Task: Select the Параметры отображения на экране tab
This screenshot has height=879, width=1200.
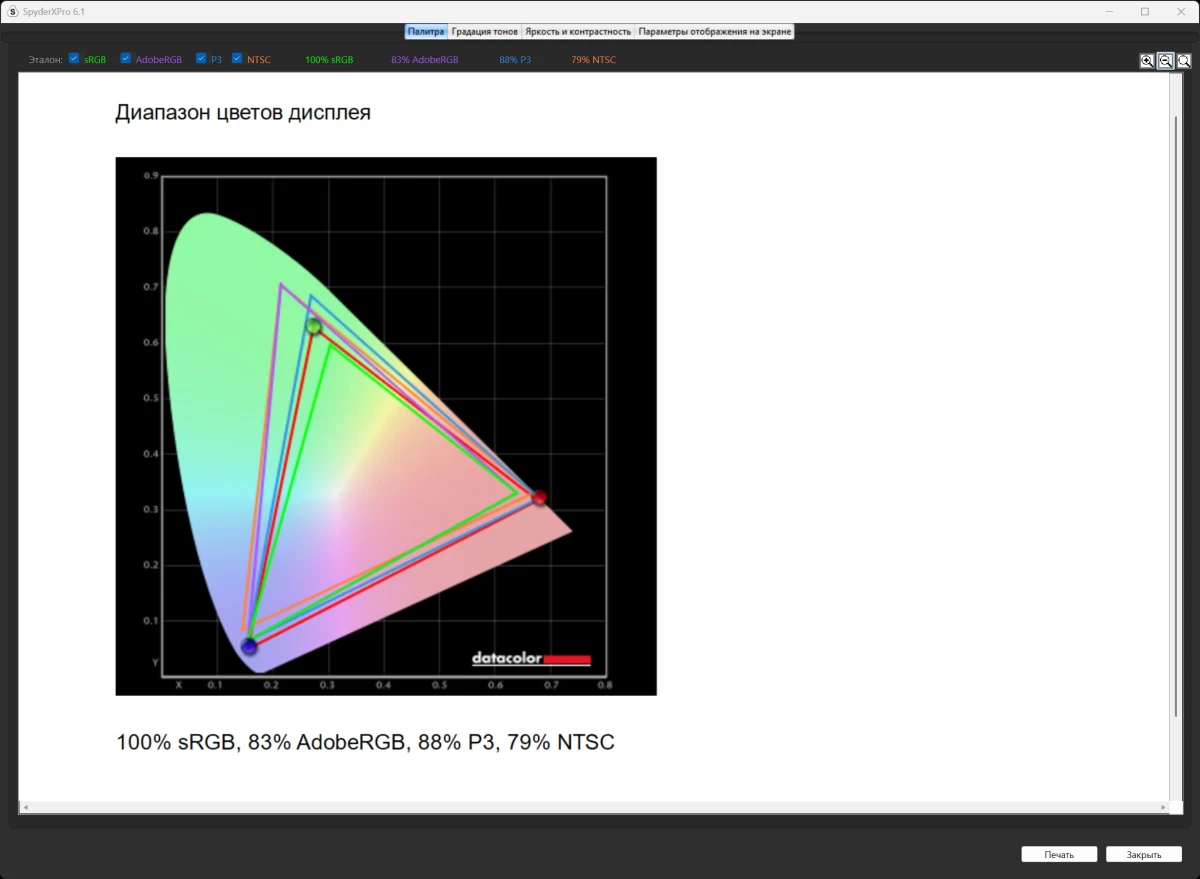Action: tap(714, 32)
